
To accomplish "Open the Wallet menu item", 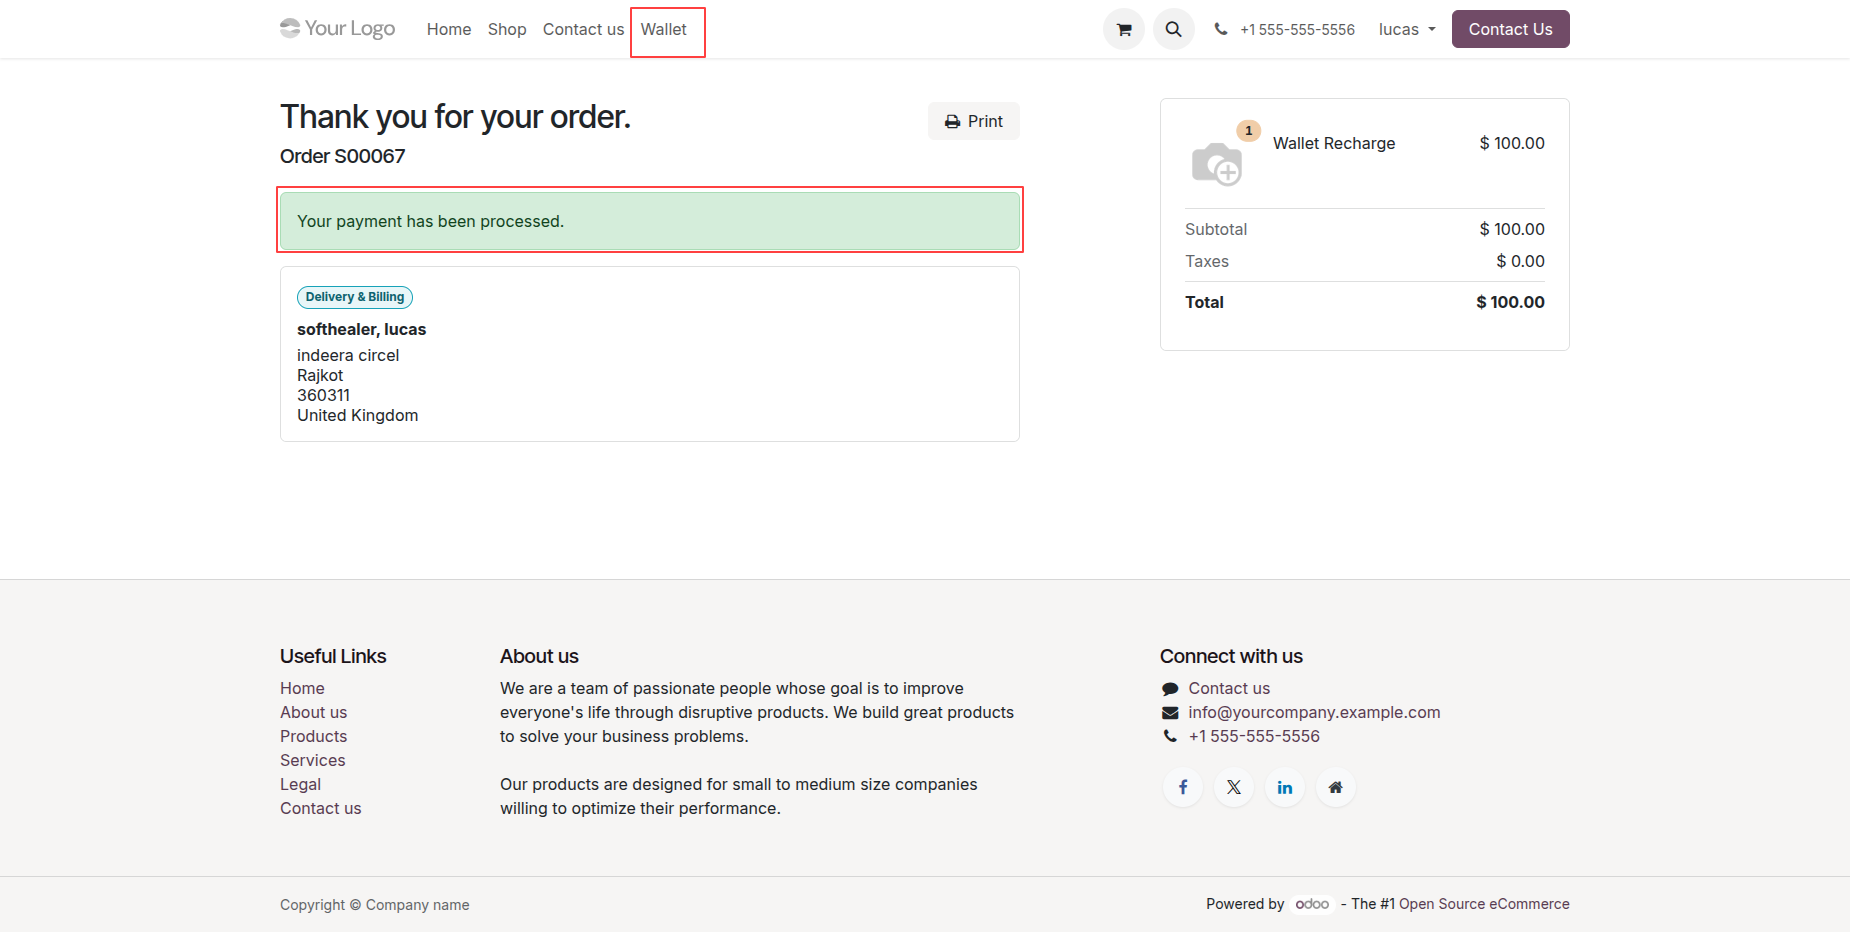I will pyautogui.click(x=664, y=29).
